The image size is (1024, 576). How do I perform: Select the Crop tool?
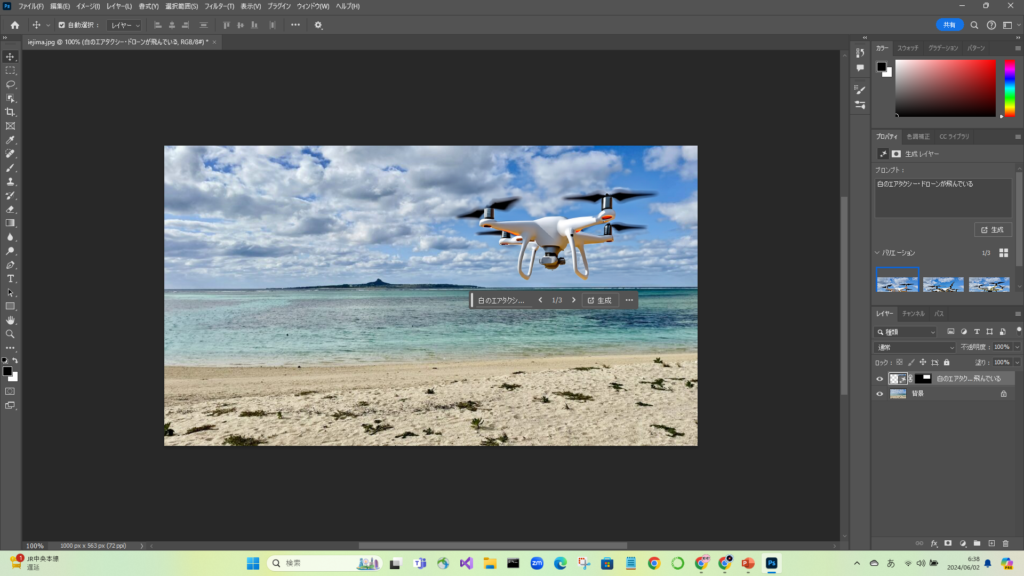tap(10, 112)
